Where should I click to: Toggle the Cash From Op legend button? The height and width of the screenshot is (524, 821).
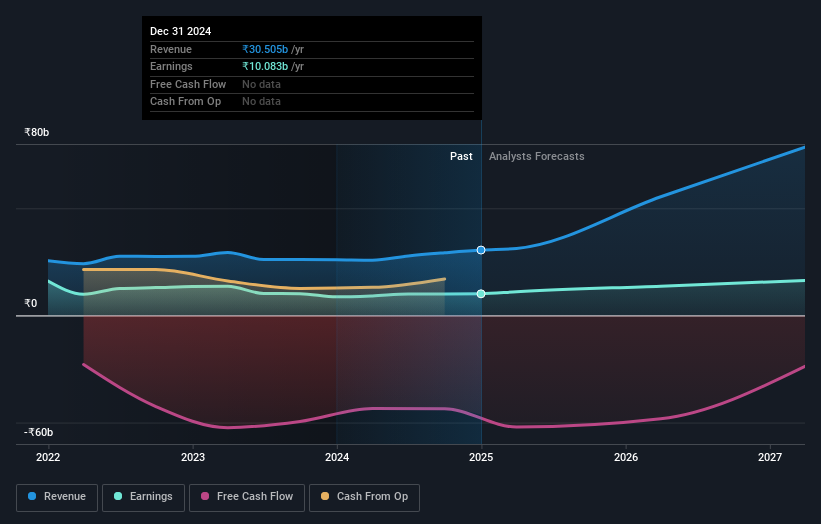[x=364, y=497]
